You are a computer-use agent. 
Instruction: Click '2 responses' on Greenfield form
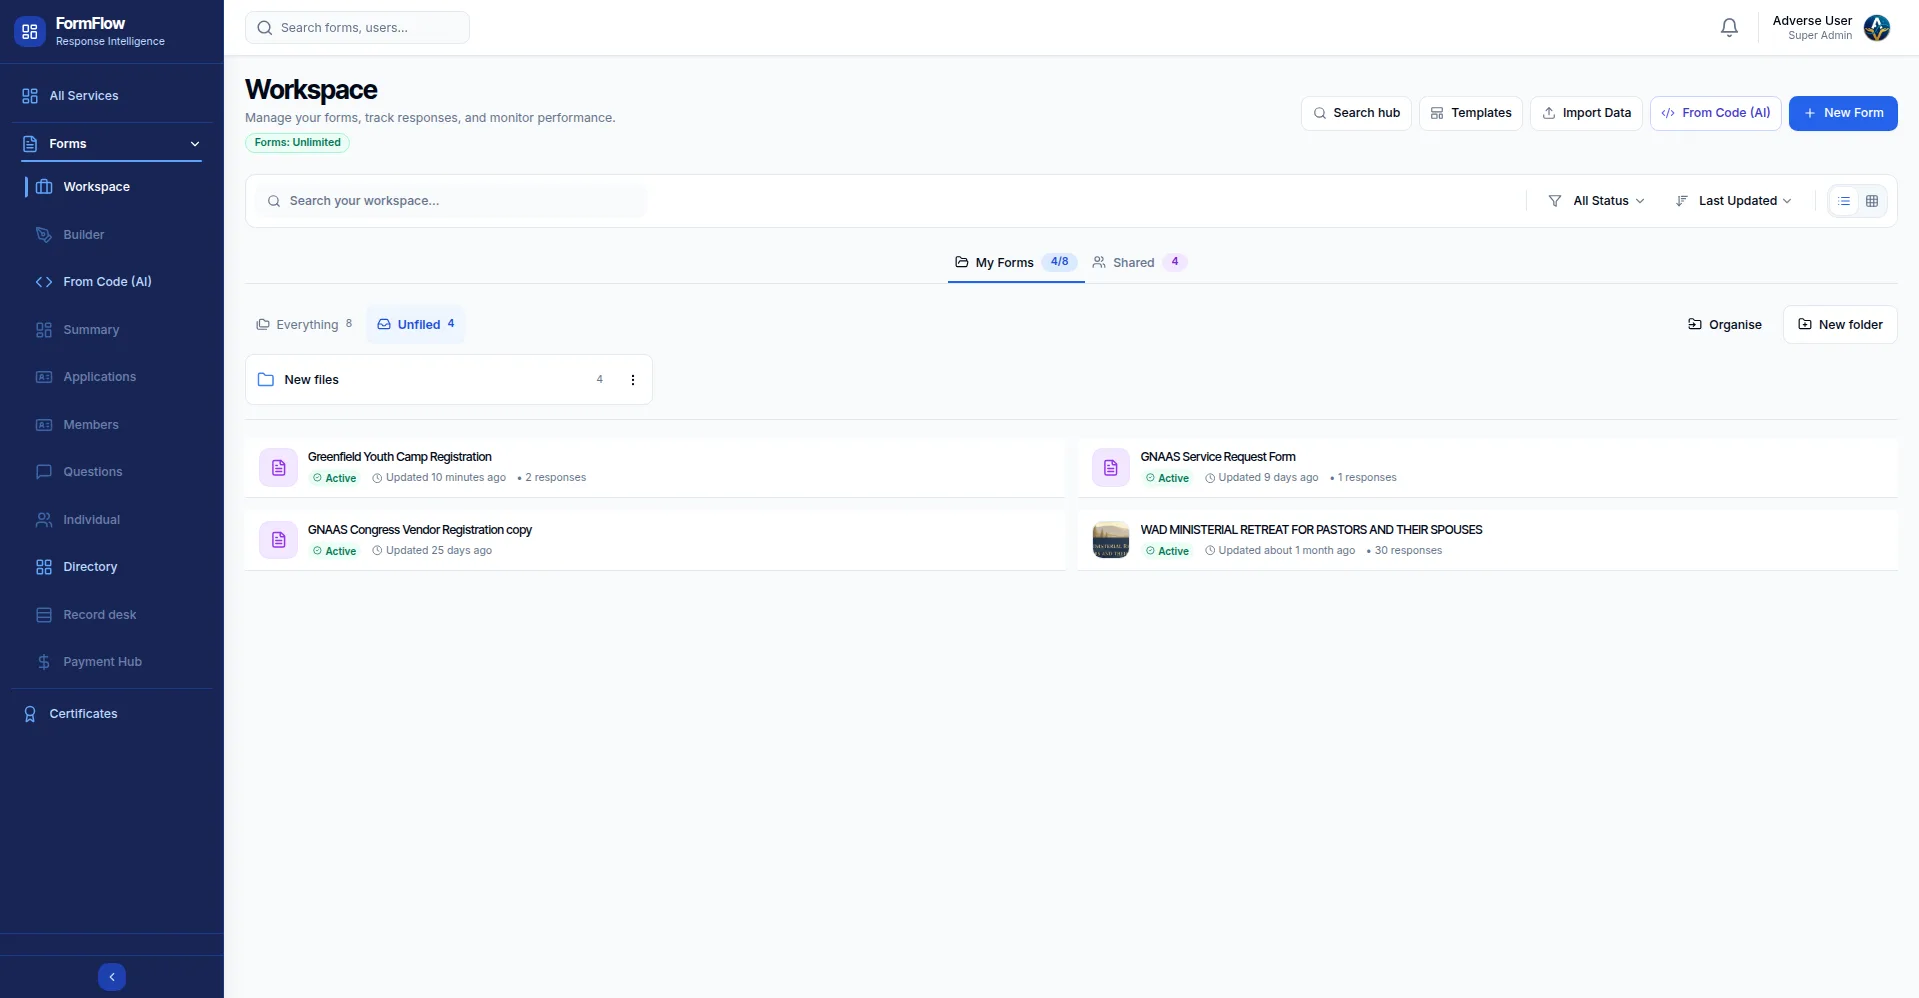point(555,478)
